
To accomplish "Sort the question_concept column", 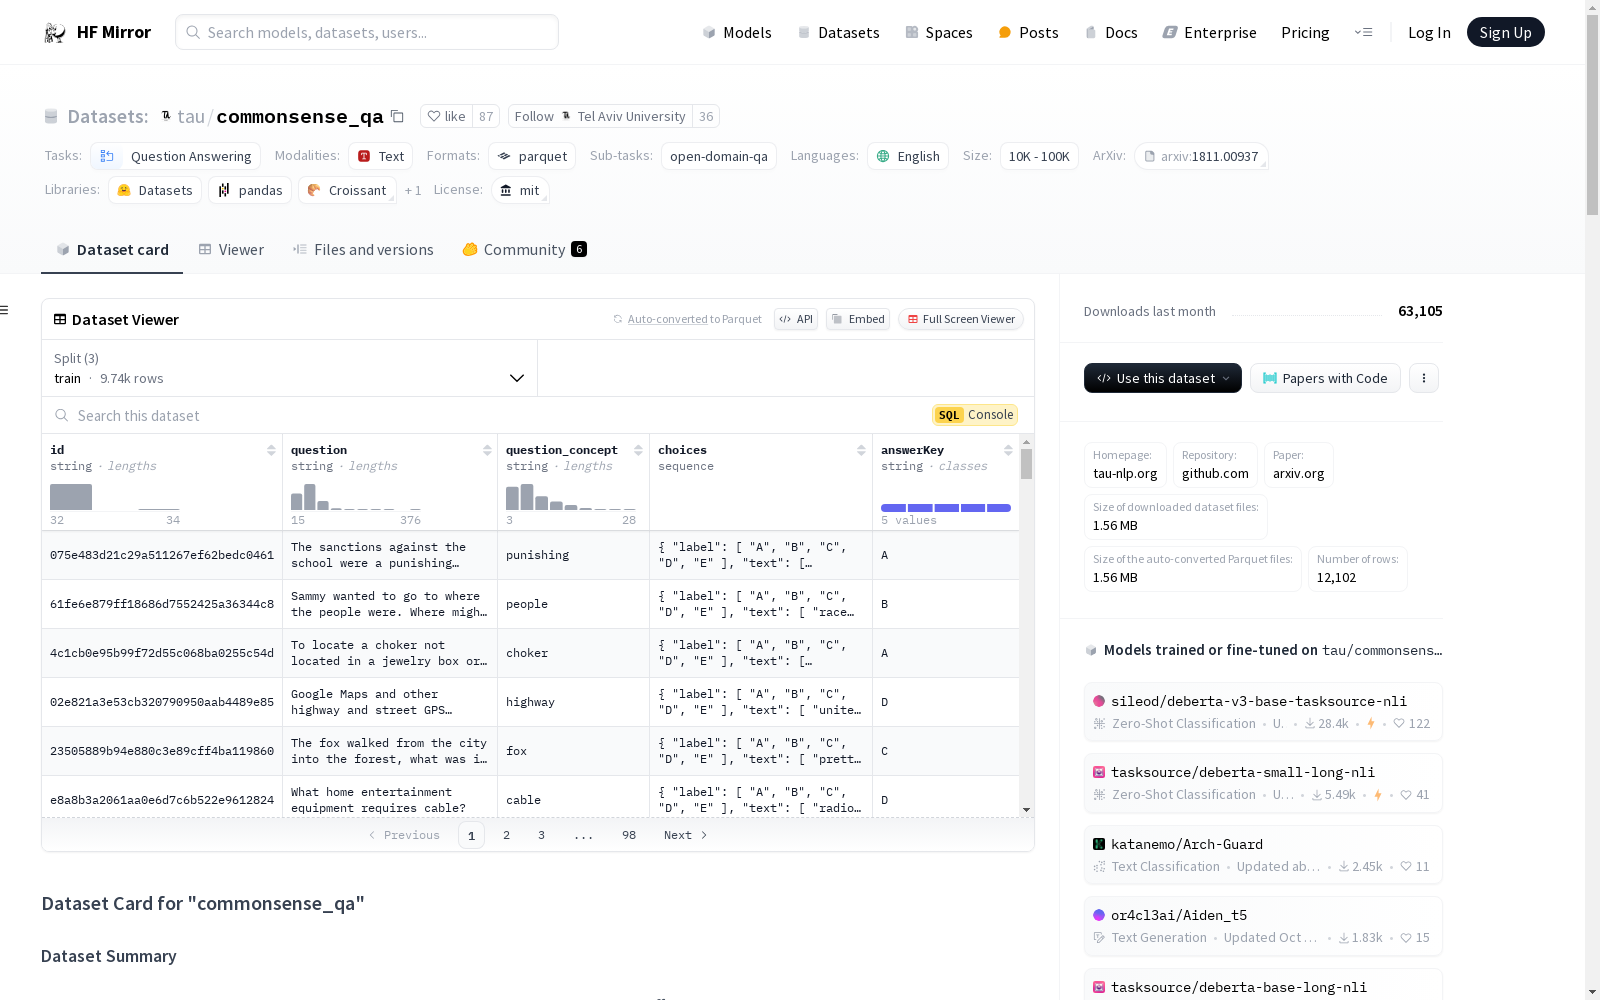I will pos(638,450).
